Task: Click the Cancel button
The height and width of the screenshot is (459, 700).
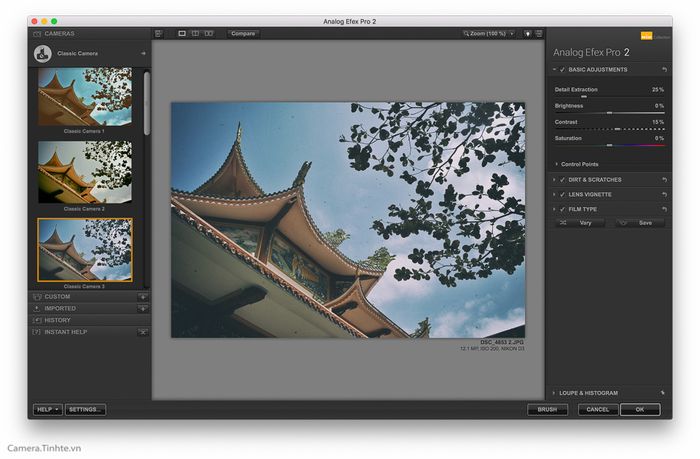Action: [x=598, y=409]
